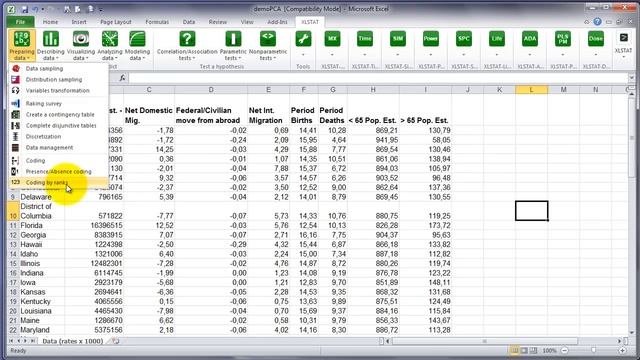Open the XLSTAT-PLSPM module
640x360 pixels.
tap(563, 44)
